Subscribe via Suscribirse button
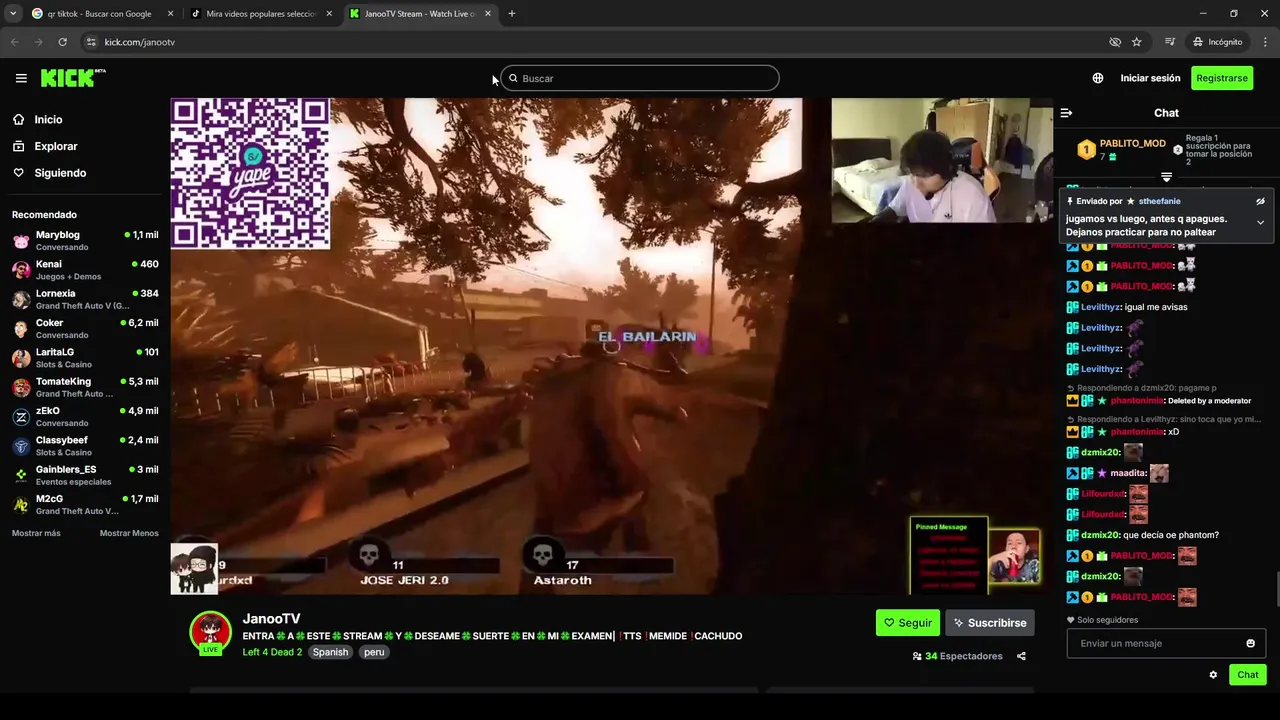Image resolution: width=1280 pixels, height=720 pixels. point(990,623)
